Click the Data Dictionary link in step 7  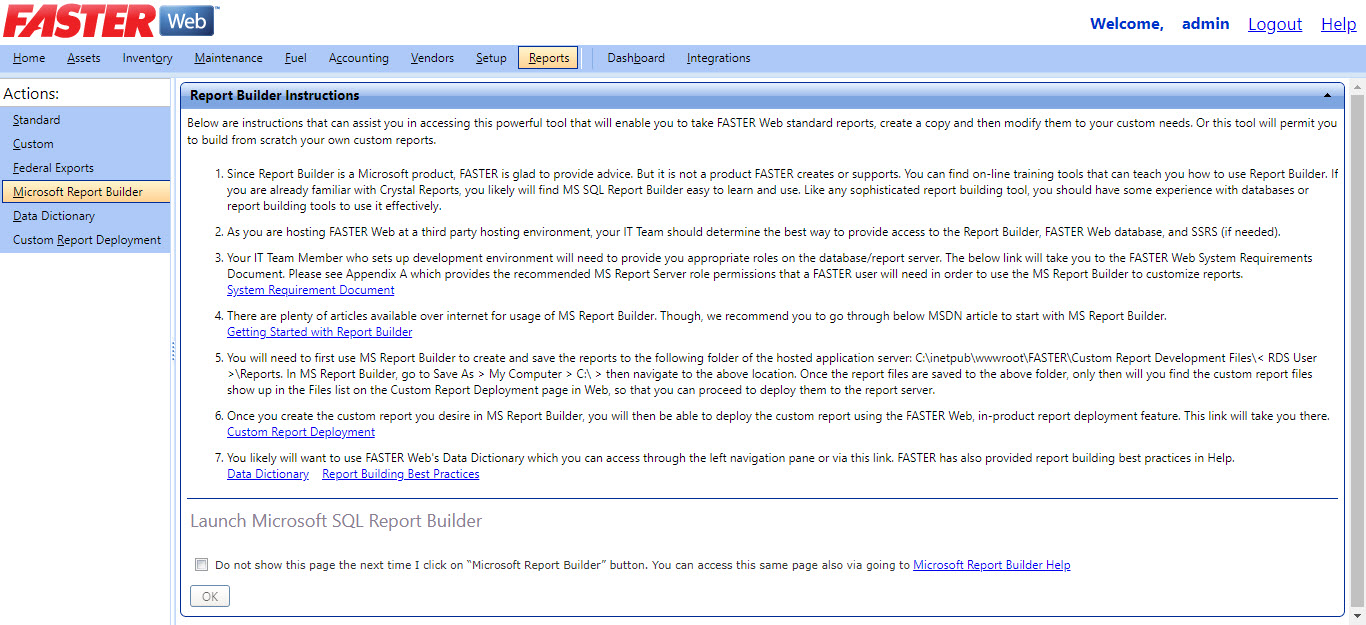pos(268,474)
